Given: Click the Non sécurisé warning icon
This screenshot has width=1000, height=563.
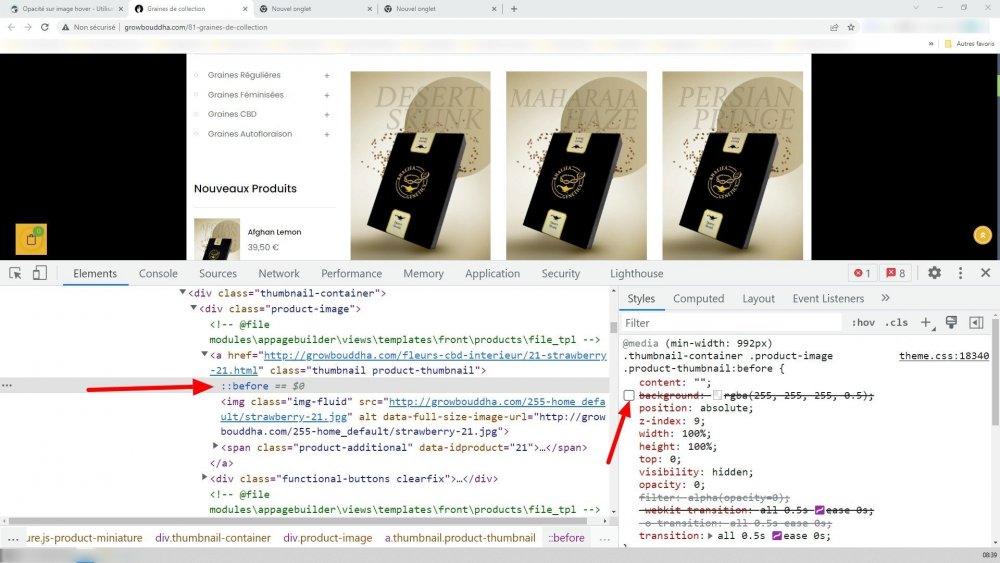Looking at the screenshot, I should coord(65,27).
